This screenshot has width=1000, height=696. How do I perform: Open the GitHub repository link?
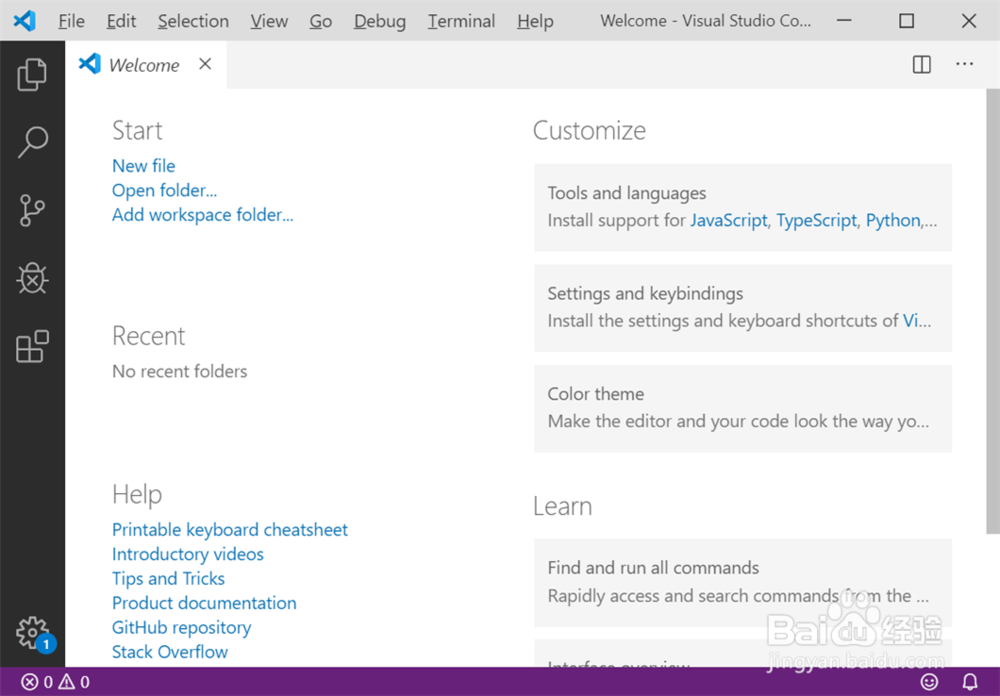(181, 627)
